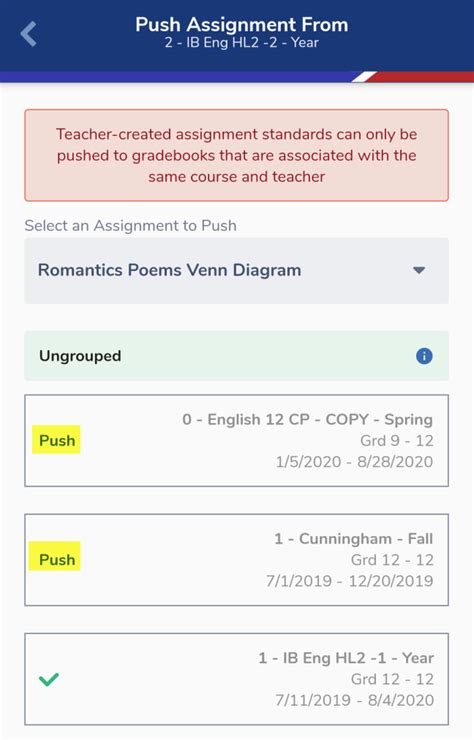Viewport: 474px width, 740px height.
Task: Tap the 2 - IB Eng HL2 -2 subtitle
Action: (241, 42)
